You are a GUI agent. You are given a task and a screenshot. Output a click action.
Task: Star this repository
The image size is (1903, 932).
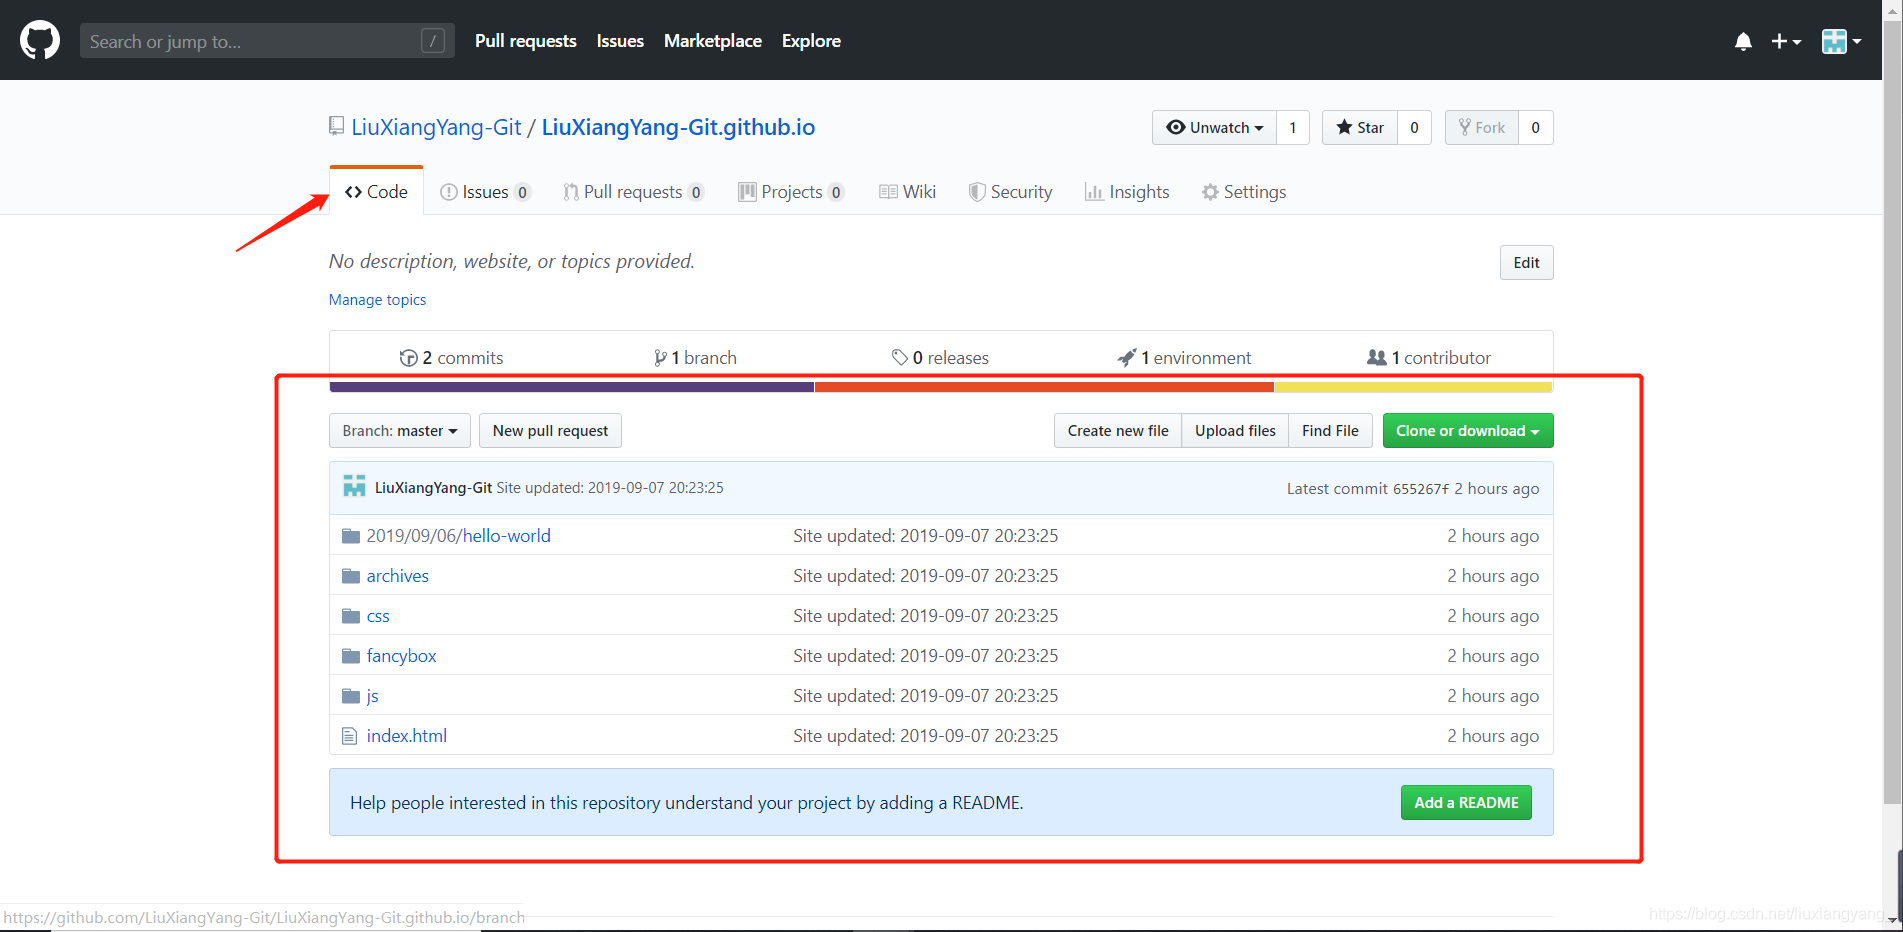point(1360,127)
